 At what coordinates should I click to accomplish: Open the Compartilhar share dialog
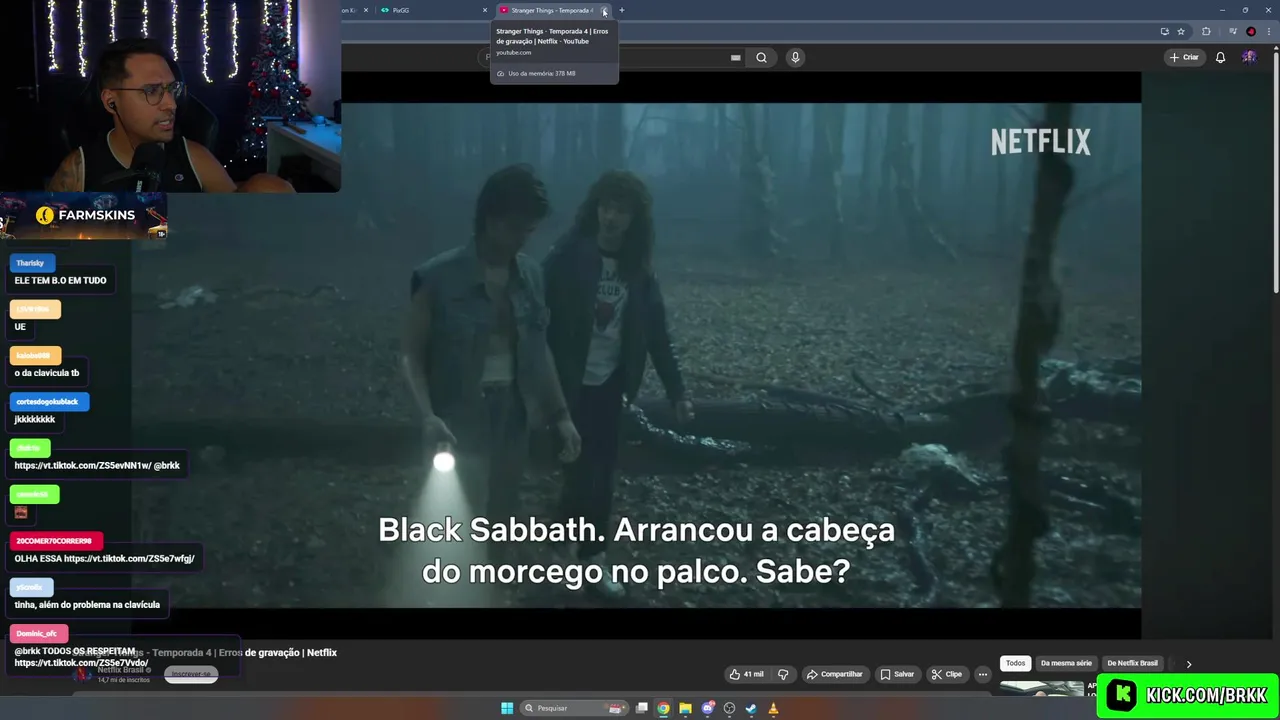coord(834,674)
